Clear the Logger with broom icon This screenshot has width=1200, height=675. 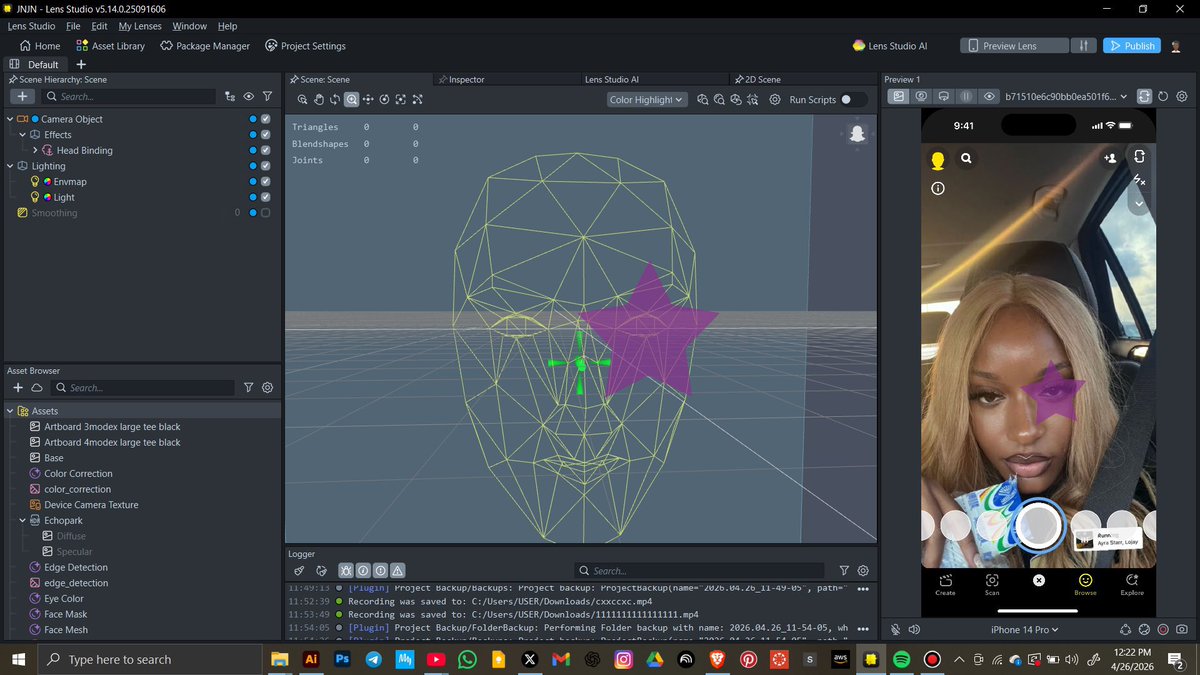point(299,570)
